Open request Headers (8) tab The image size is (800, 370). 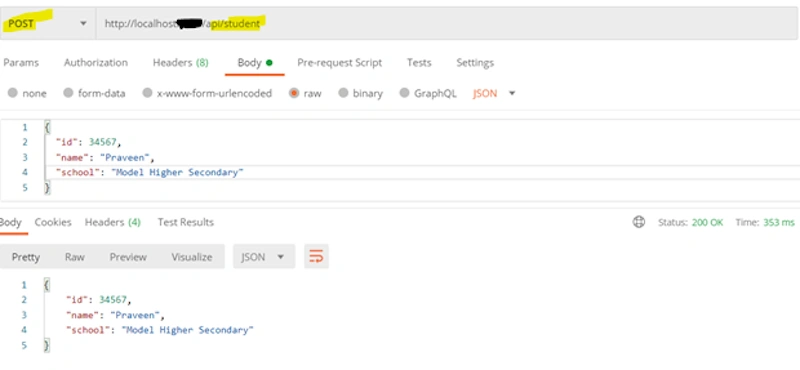click(181, 63)
